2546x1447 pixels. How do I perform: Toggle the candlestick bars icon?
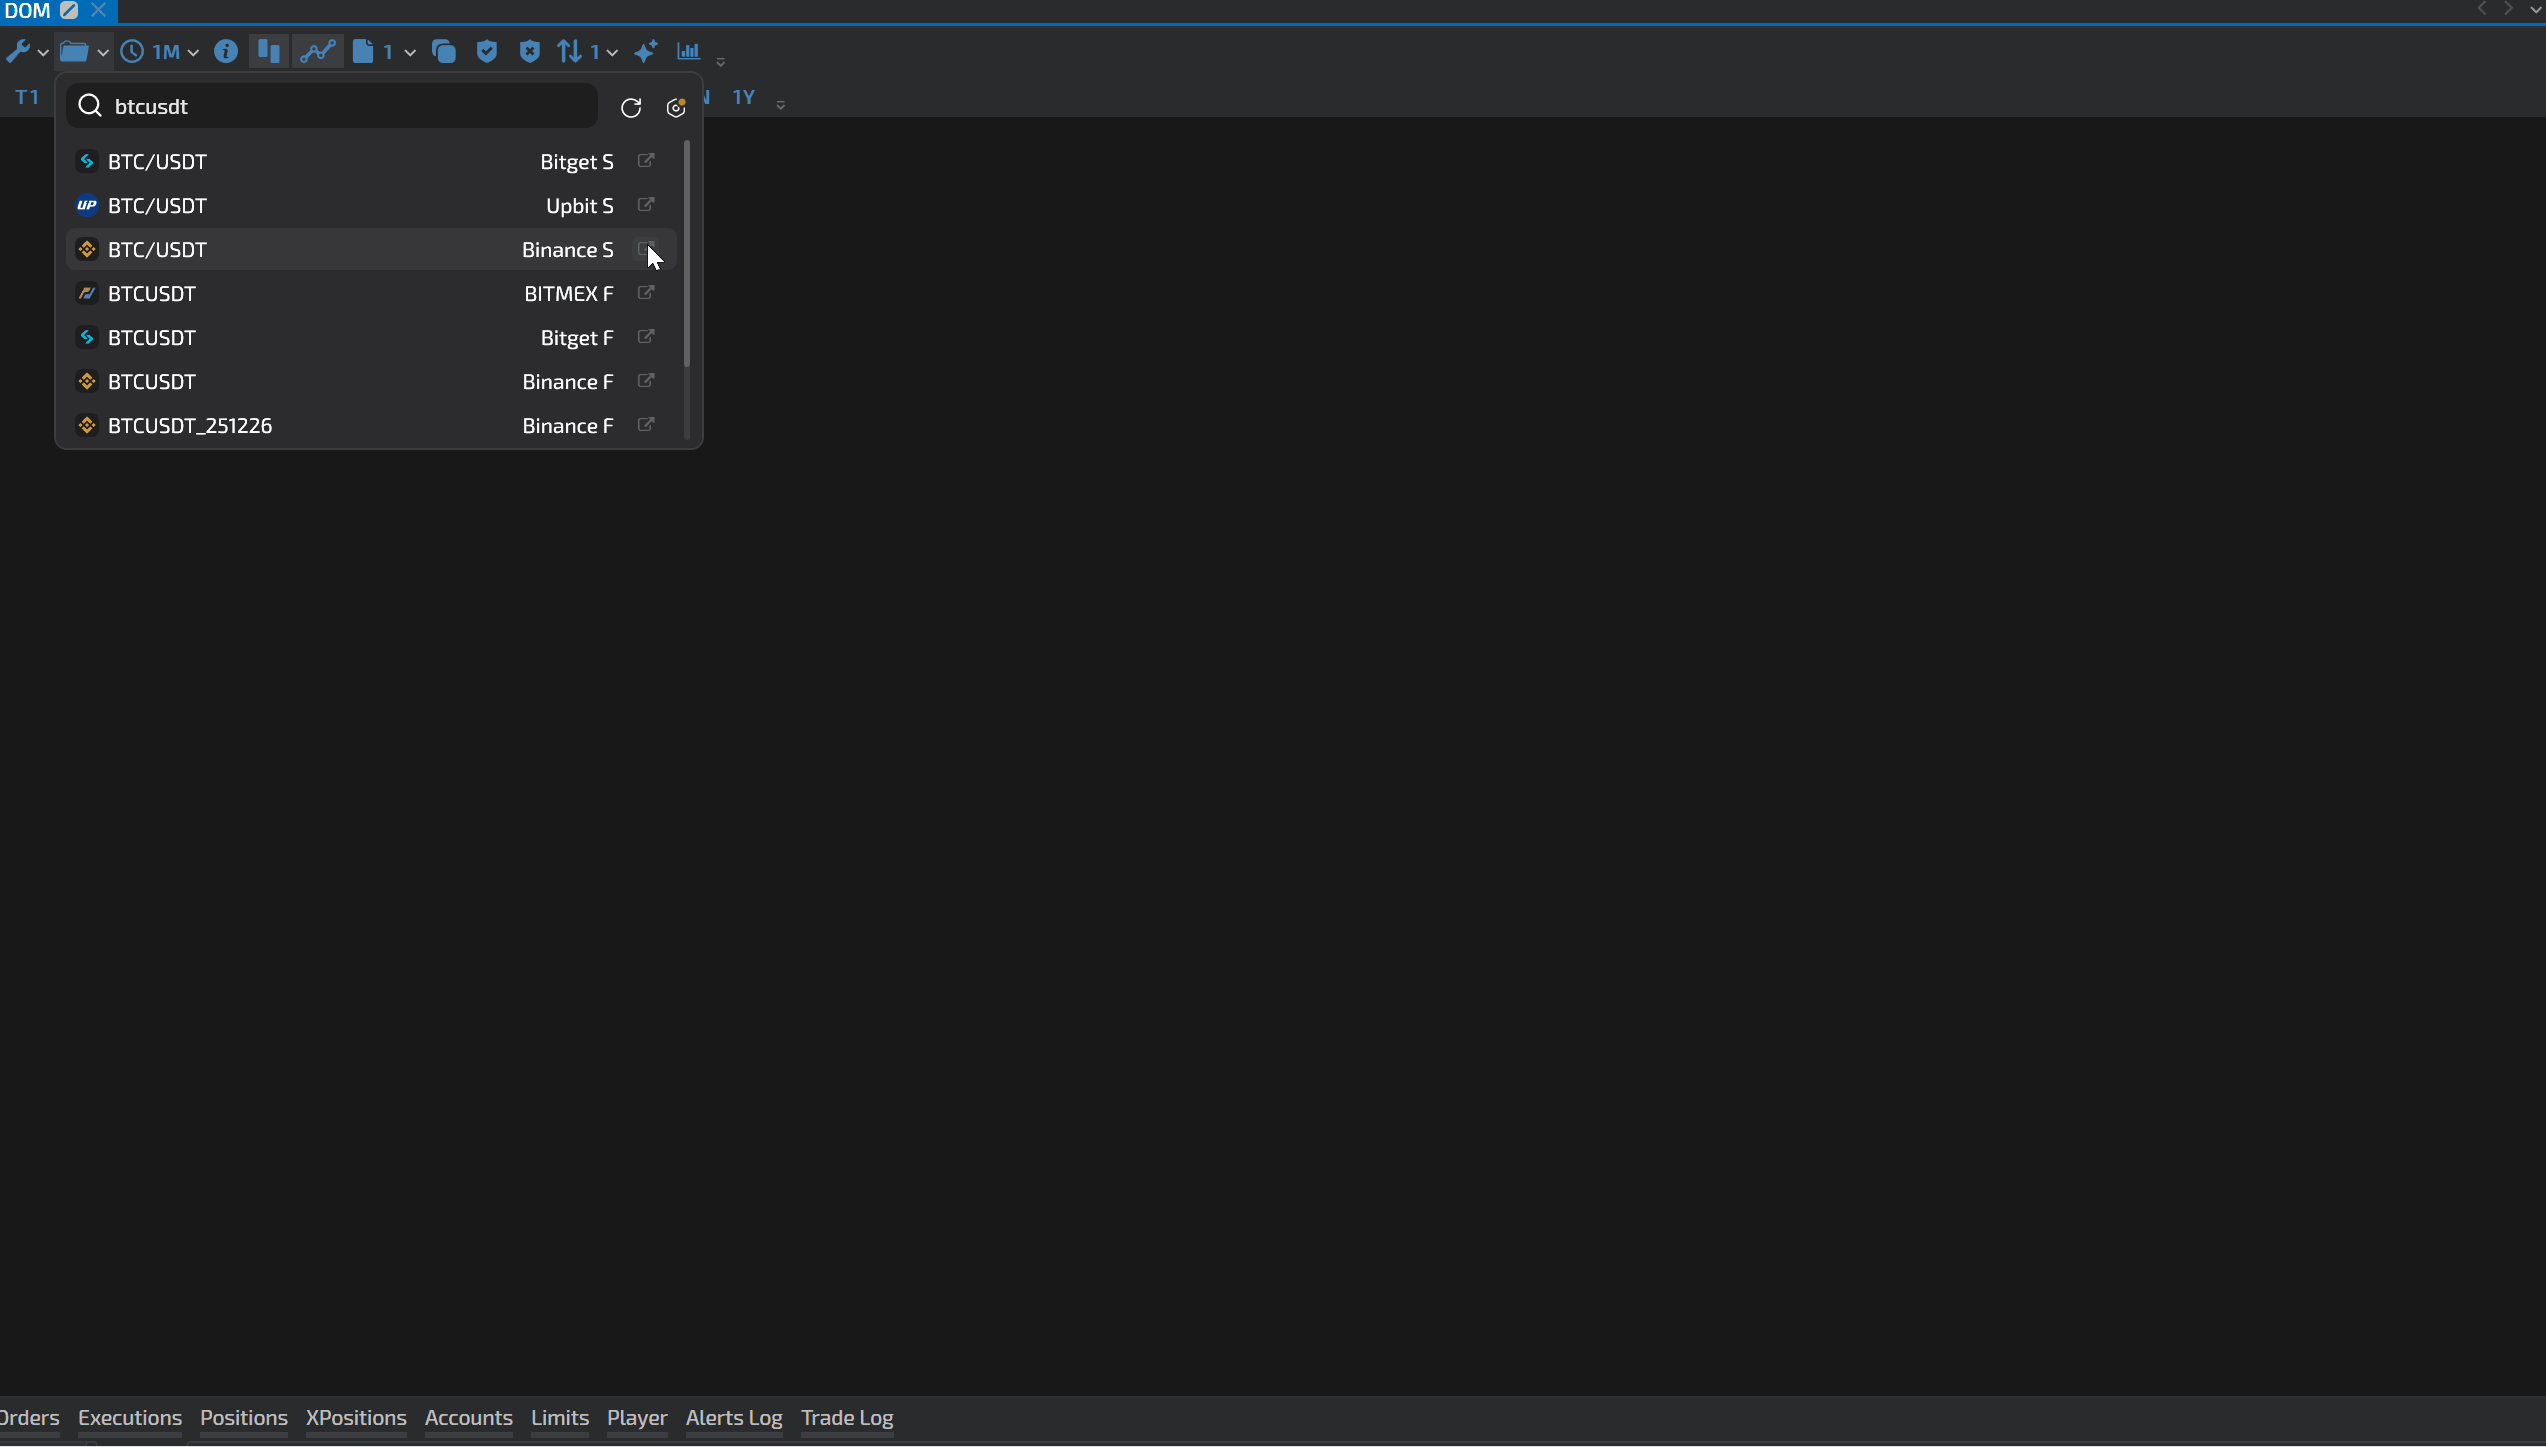[x=268, y=52]
